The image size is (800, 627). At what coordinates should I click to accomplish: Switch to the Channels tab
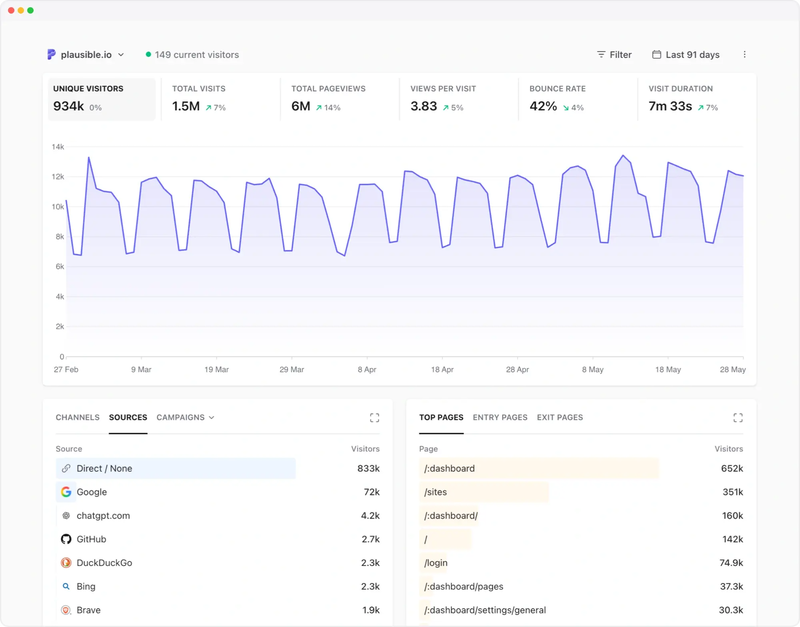pyautogui.click(x=78, y=417)
